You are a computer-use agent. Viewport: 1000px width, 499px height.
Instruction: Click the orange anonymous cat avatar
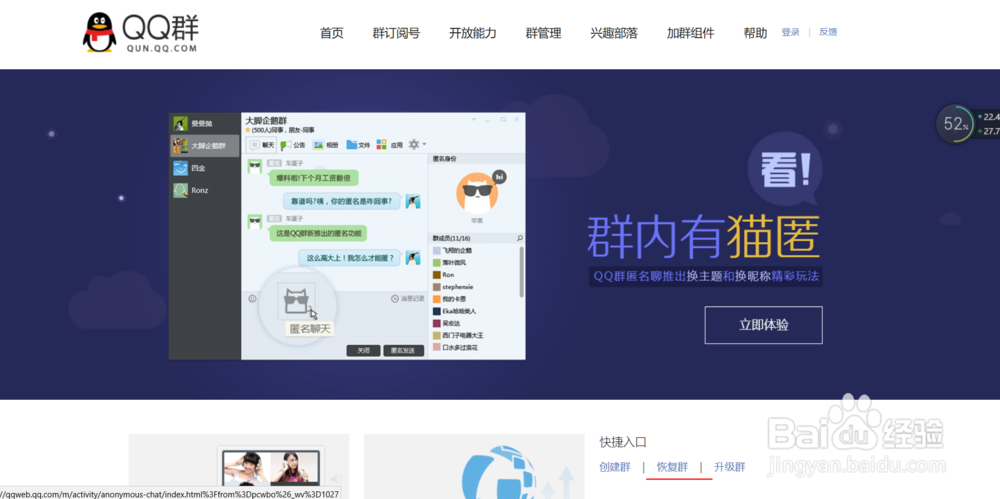477,193
